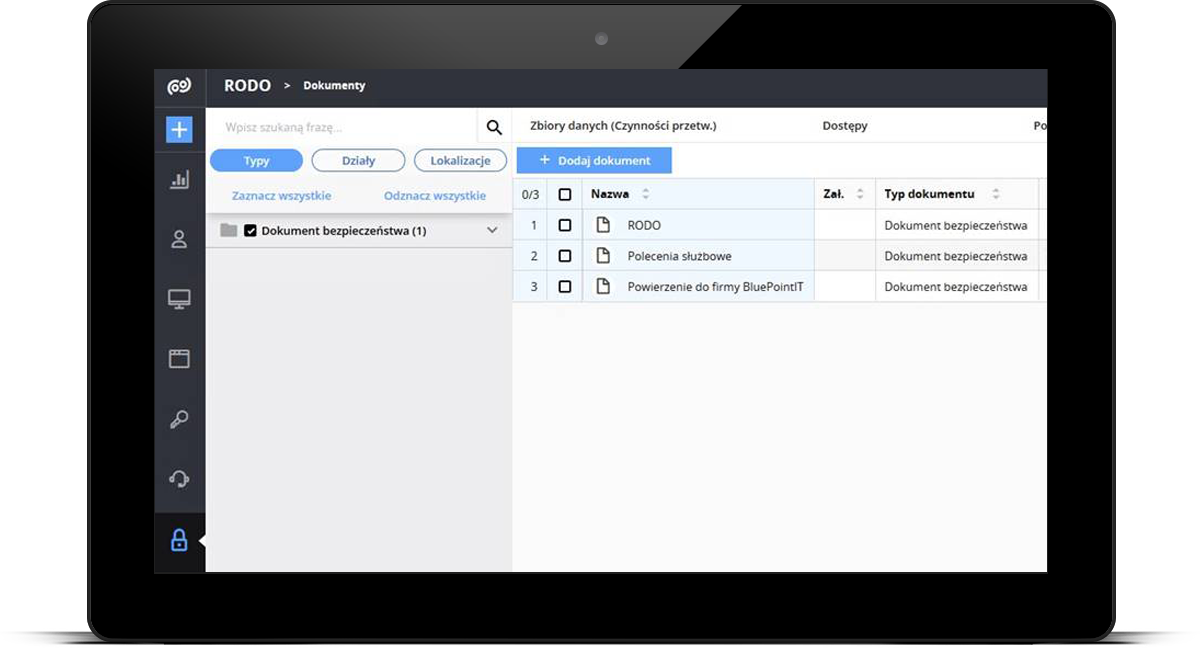Viewport: 1200px width, 648px height.
Task: Select the Typy filter tab
Action: (x=256, y=161)
